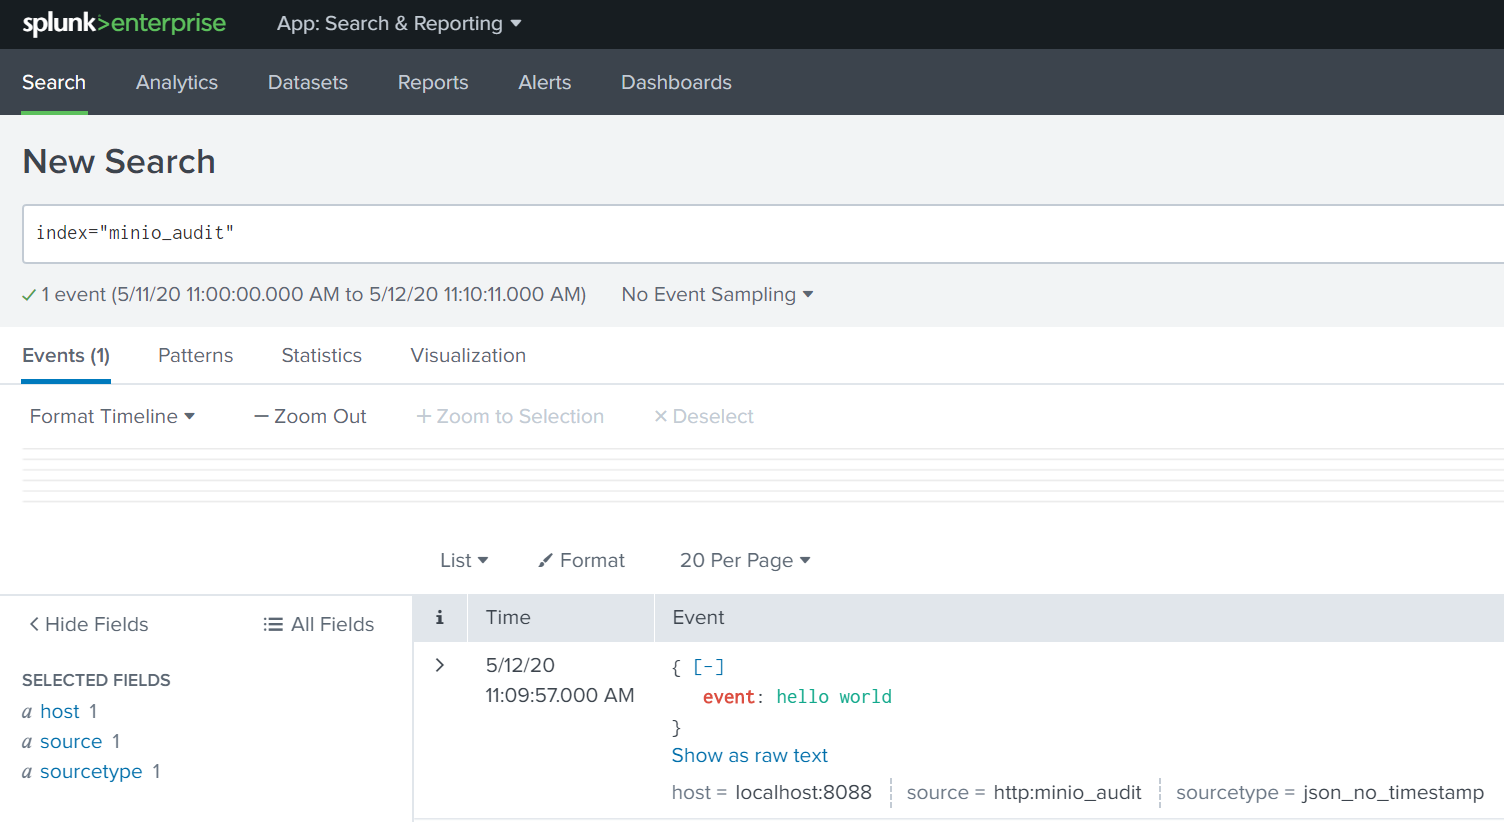Expand the event row using the arrow
This screenshot has height=822, width=1504.
439,663
